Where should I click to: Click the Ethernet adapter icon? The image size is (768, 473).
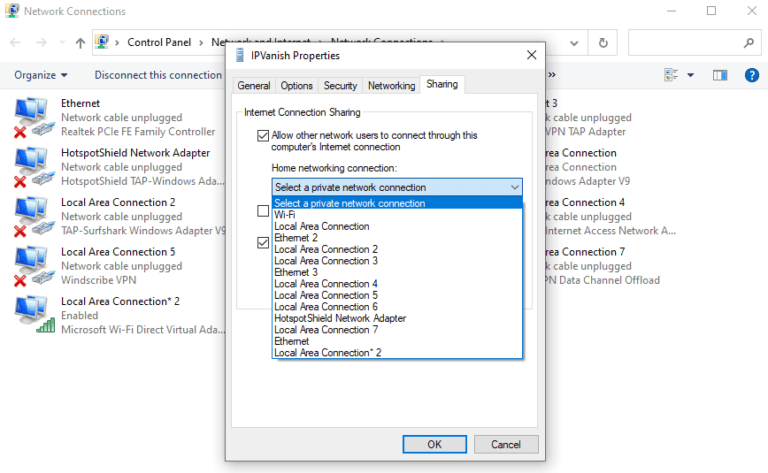click(32, 117)
